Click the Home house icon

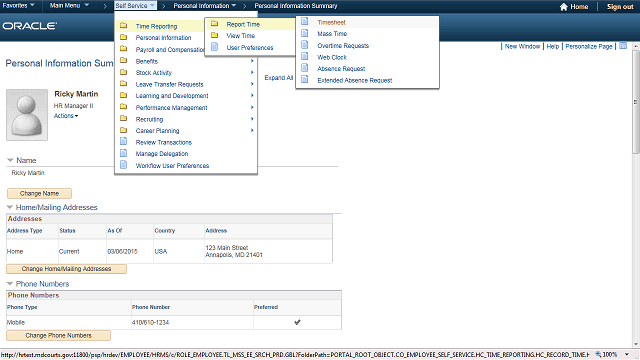[563, 7]
